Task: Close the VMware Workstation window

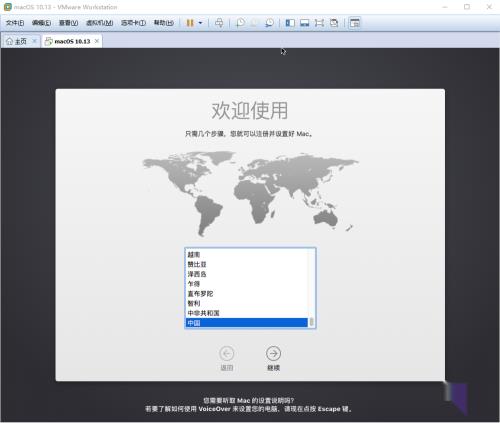Action: [x=489, y=7]
